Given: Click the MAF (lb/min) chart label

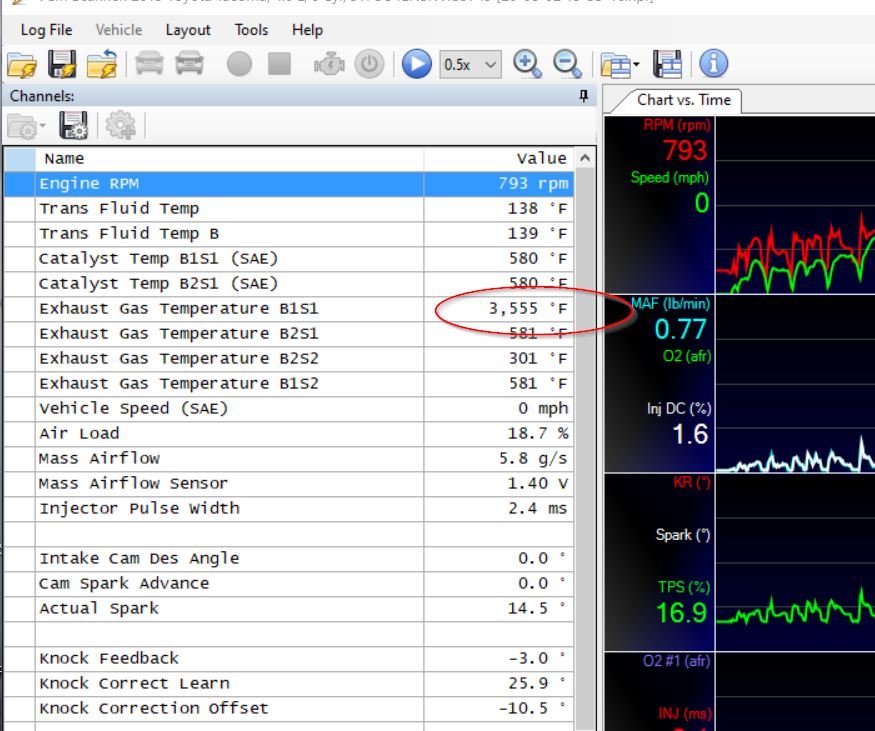Looking at the screenshot, I should click(671, 304).
